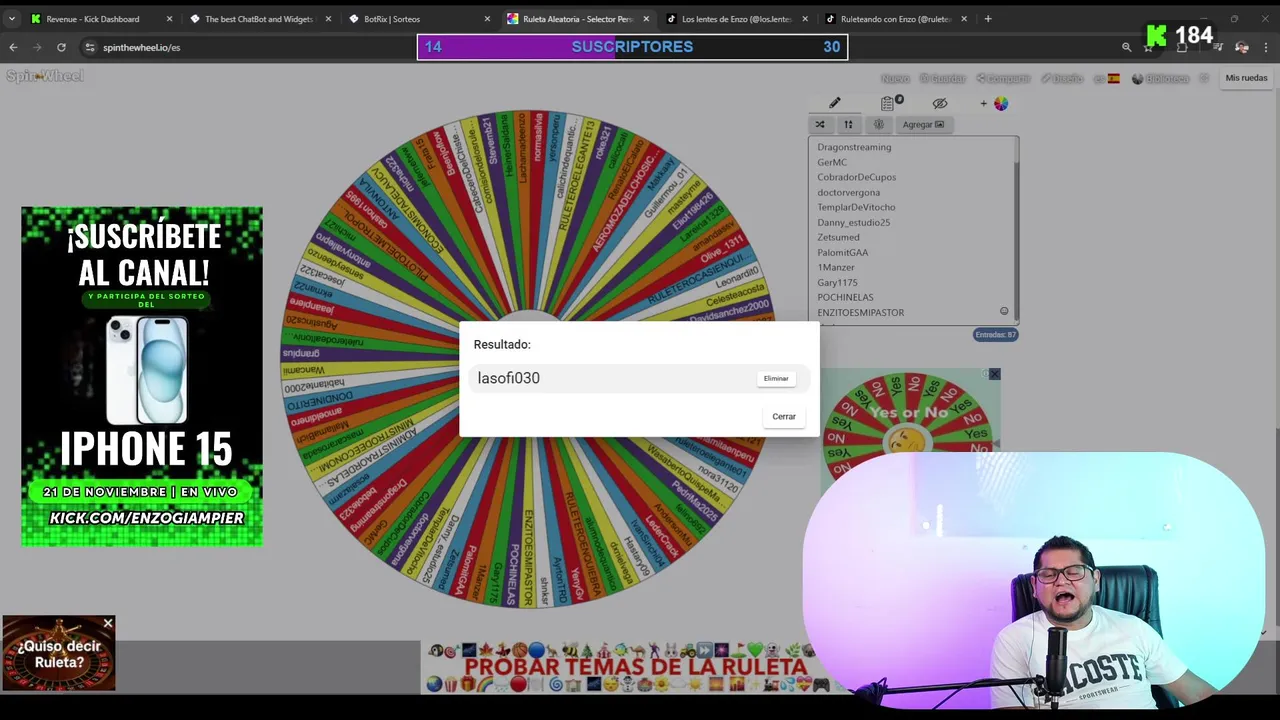Click entry TemplarDeVitocho in the list
The height and width of the screenshot is (720, 1280).
tap(856, 207)
